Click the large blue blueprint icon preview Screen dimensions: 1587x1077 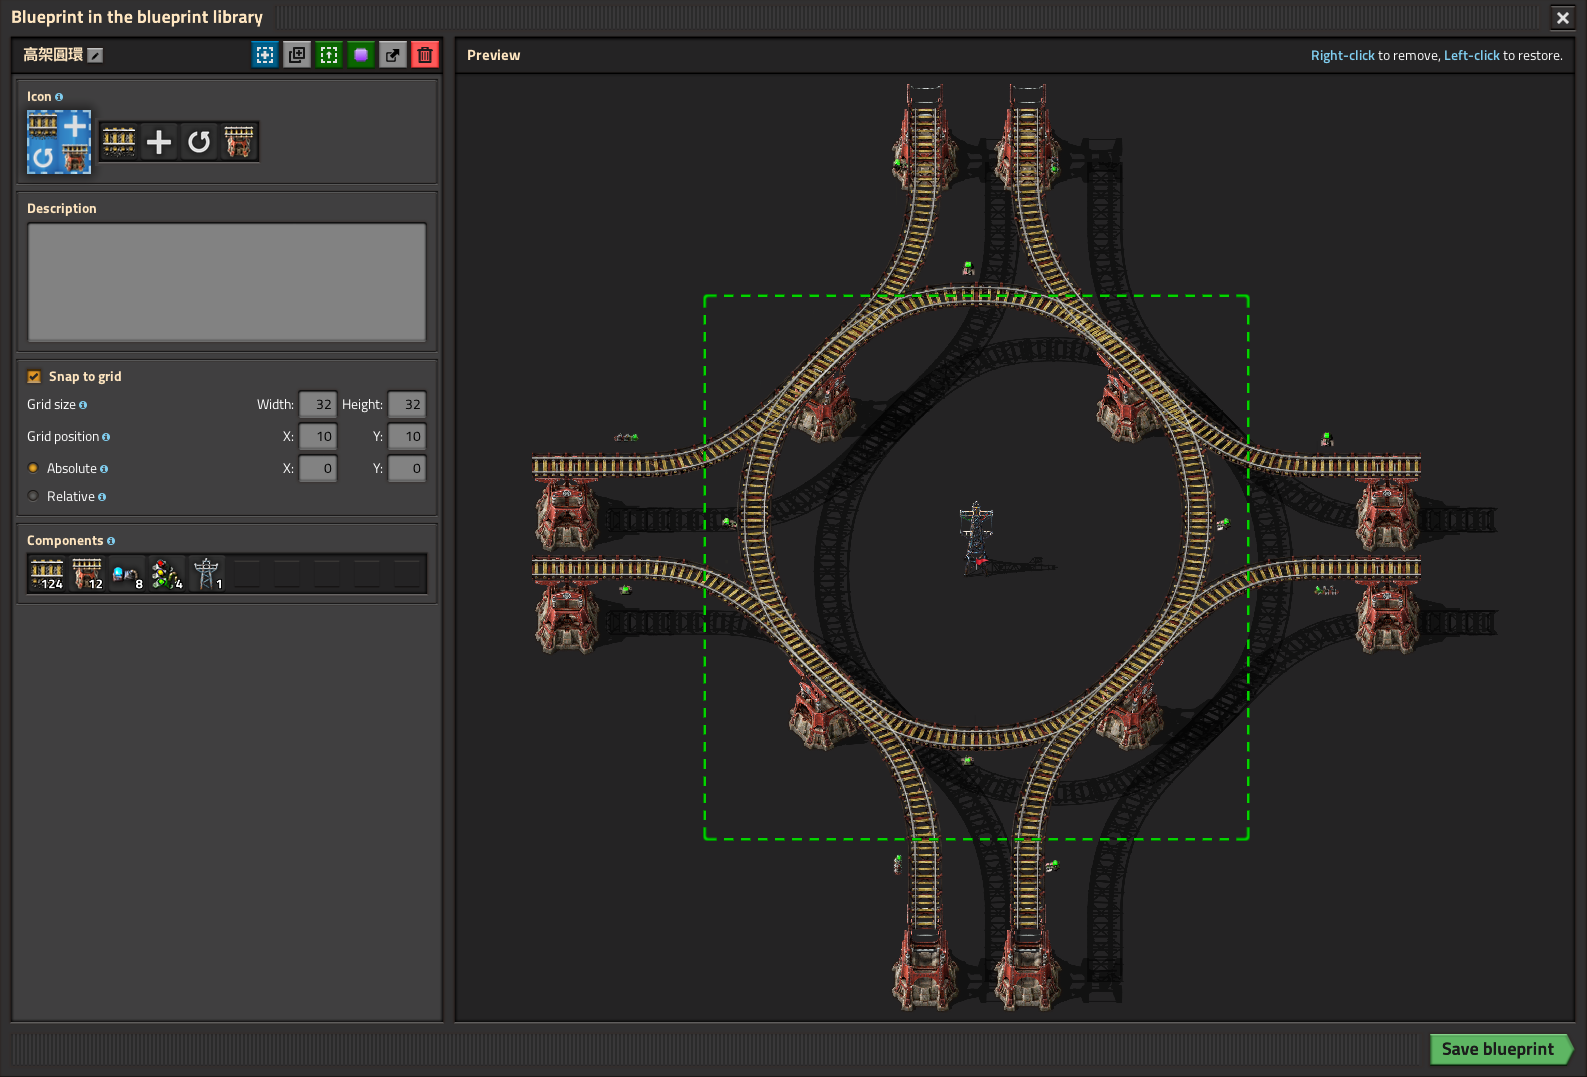[59, 142]
